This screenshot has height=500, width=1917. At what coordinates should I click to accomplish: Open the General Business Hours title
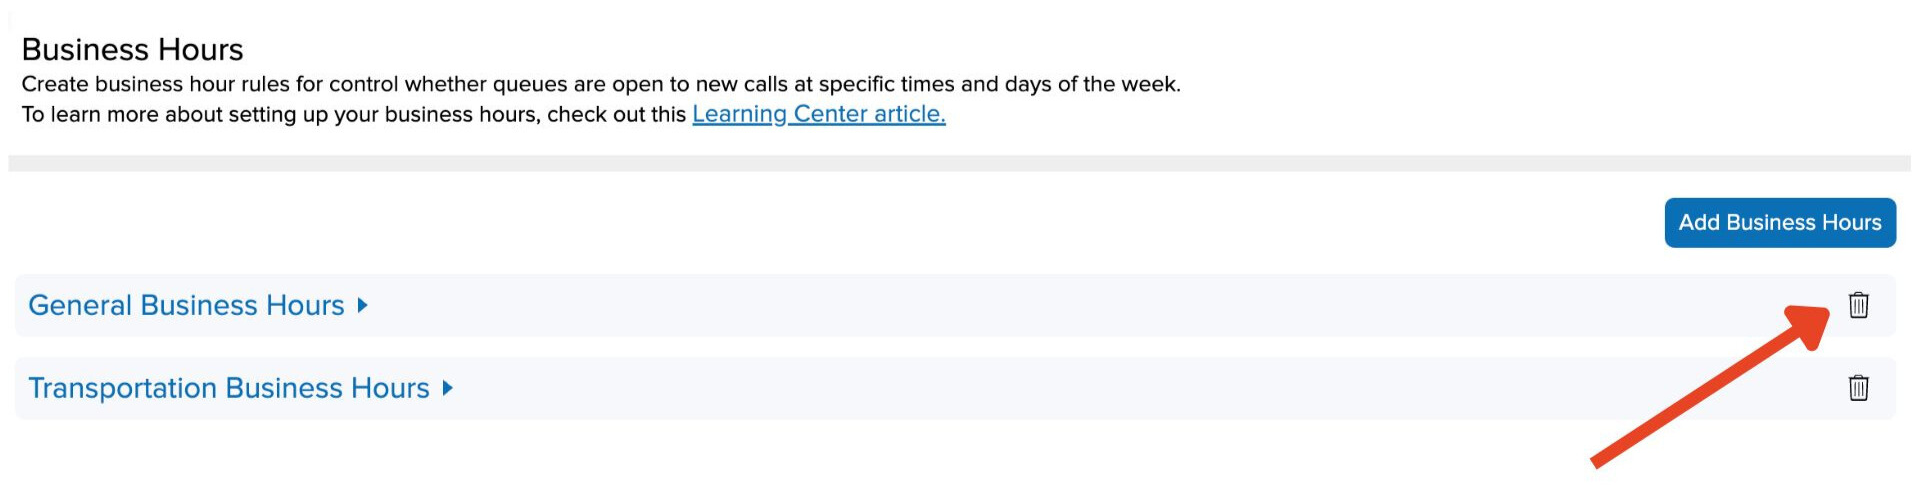click(x=186, y=305)
